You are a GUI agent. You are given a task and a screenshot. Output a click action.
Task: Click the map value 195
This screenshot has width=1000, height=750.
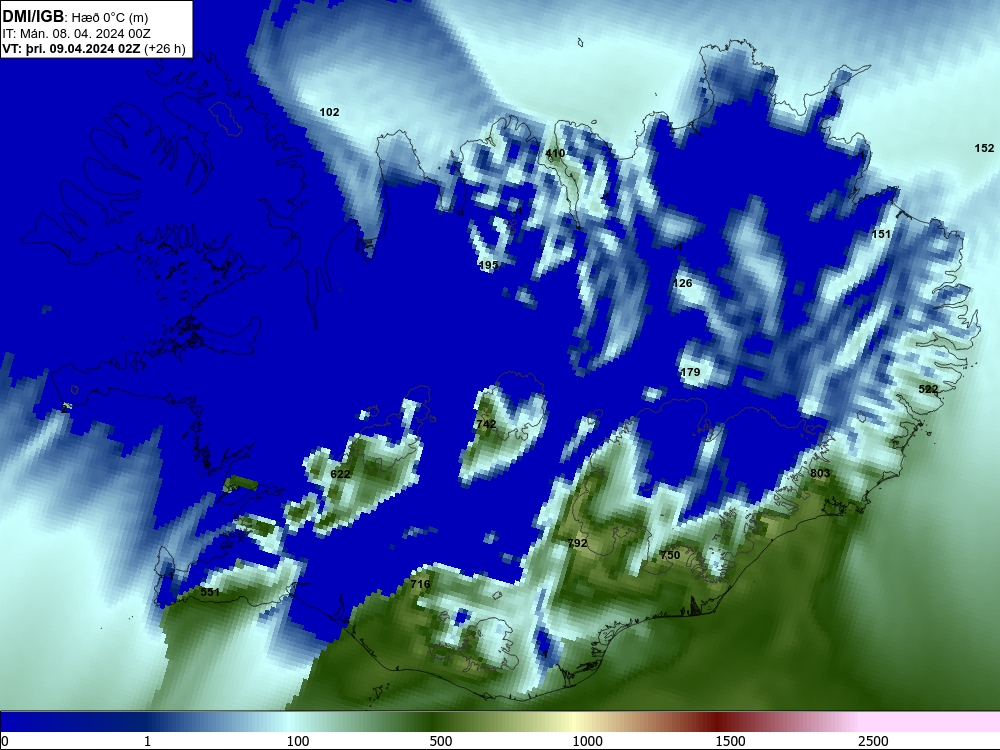488,265
